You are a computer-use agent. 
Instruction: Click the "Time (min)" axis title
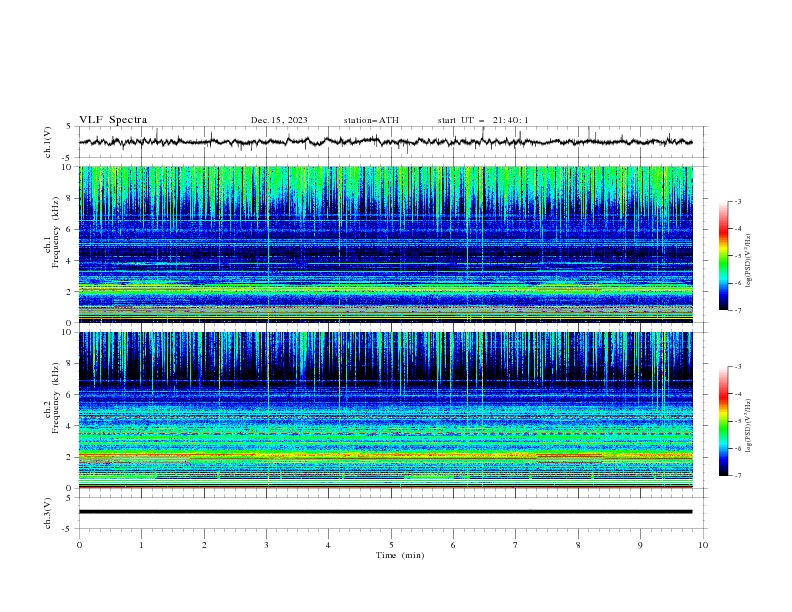coord(400,555)
